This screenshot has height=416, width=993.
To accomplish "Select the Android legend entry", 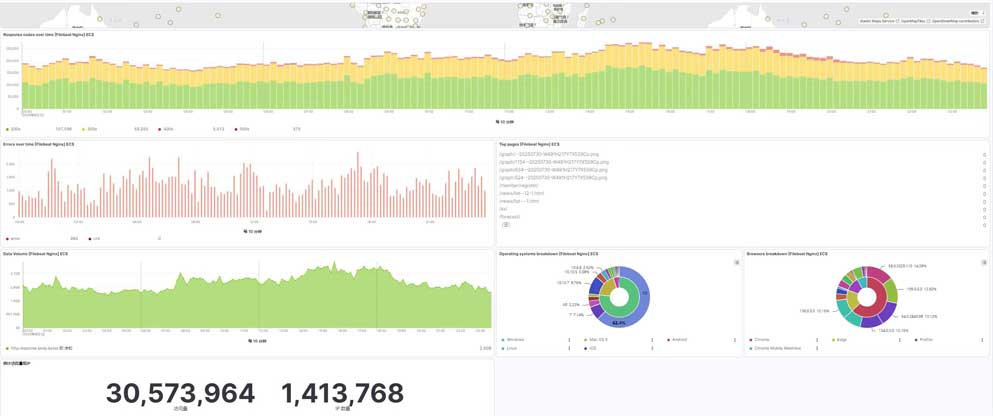I will coord(679,340).
